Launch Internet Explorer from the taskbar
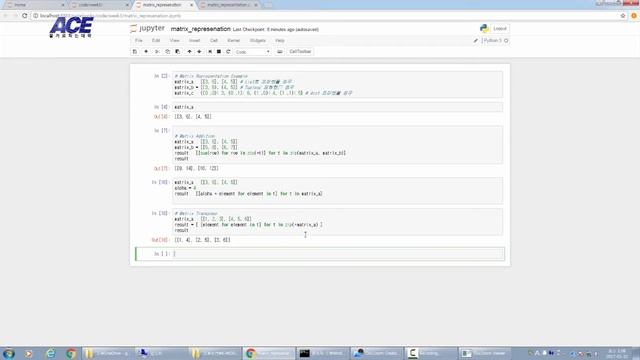The height and width of the screenshot is (360, 640). click(50, 353)
